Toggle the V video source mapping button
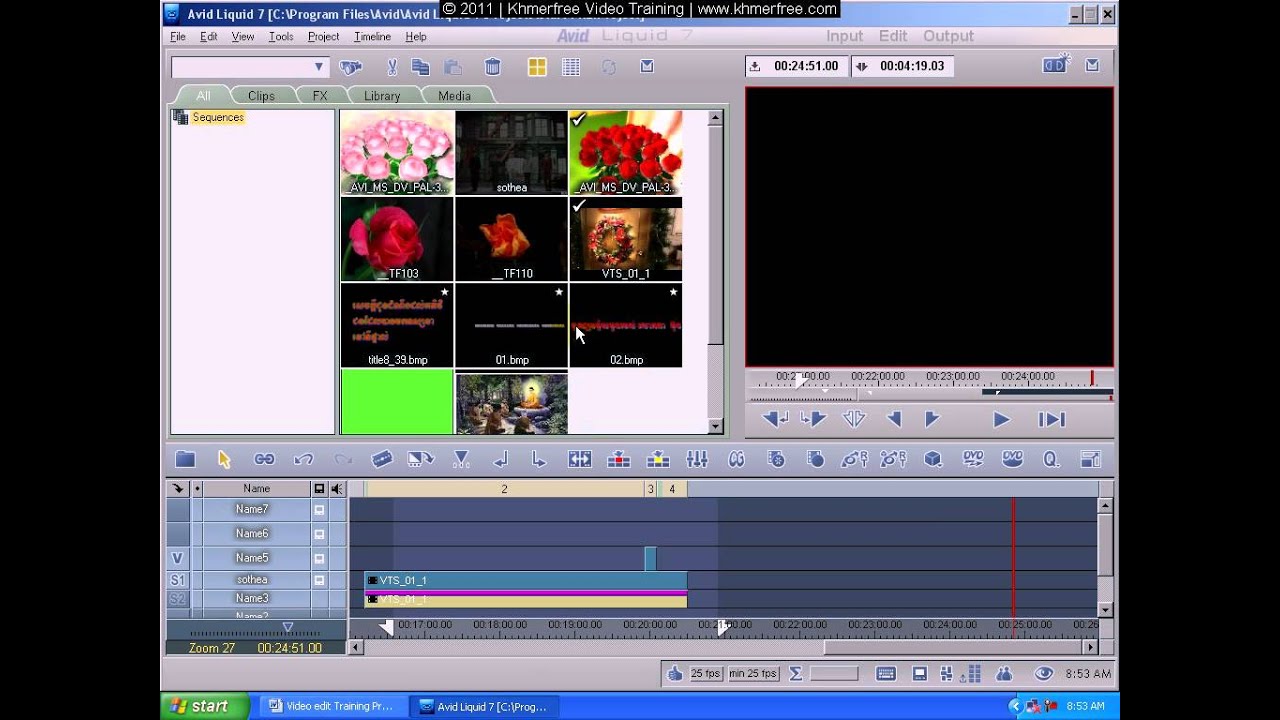The image size is (1280, 720). [177, 558]
